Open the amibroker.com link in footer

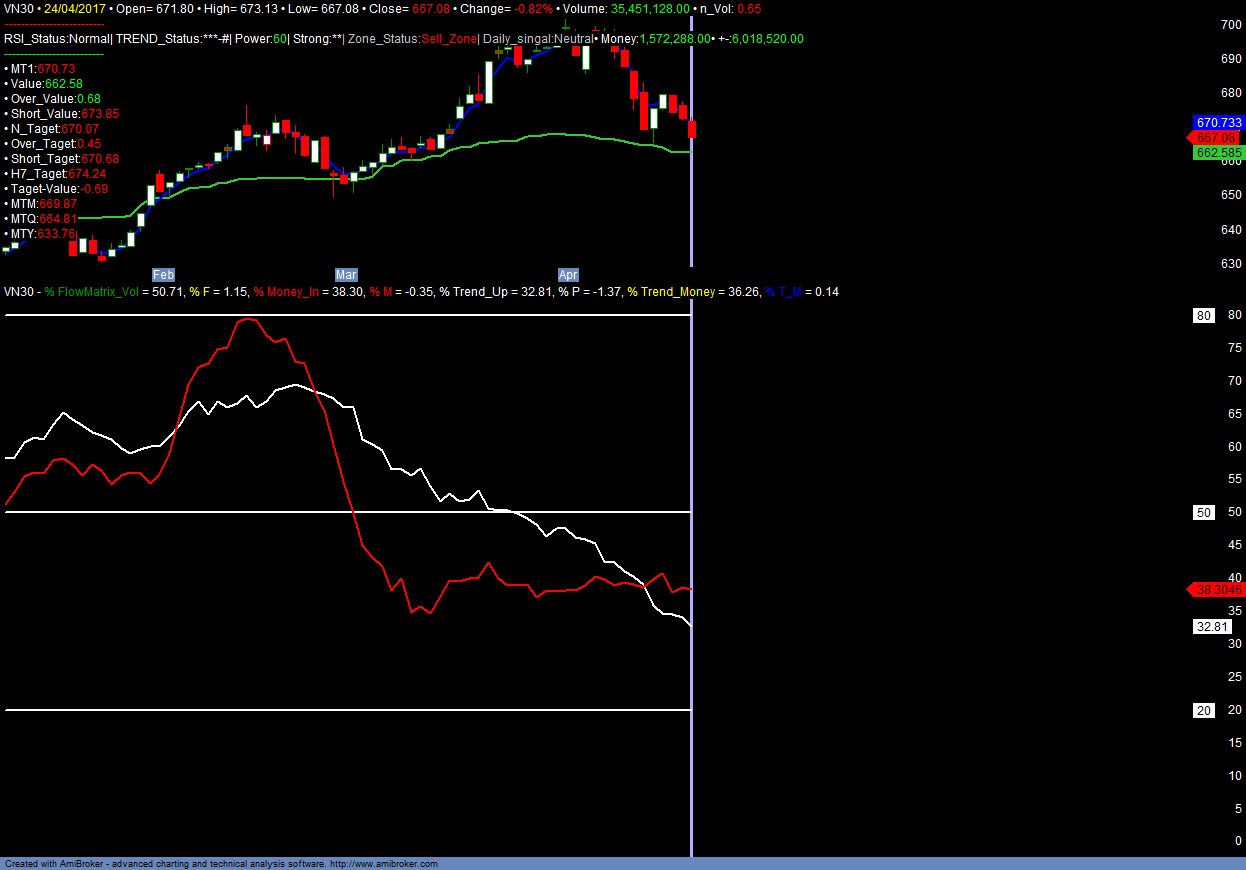click(383, 864)
